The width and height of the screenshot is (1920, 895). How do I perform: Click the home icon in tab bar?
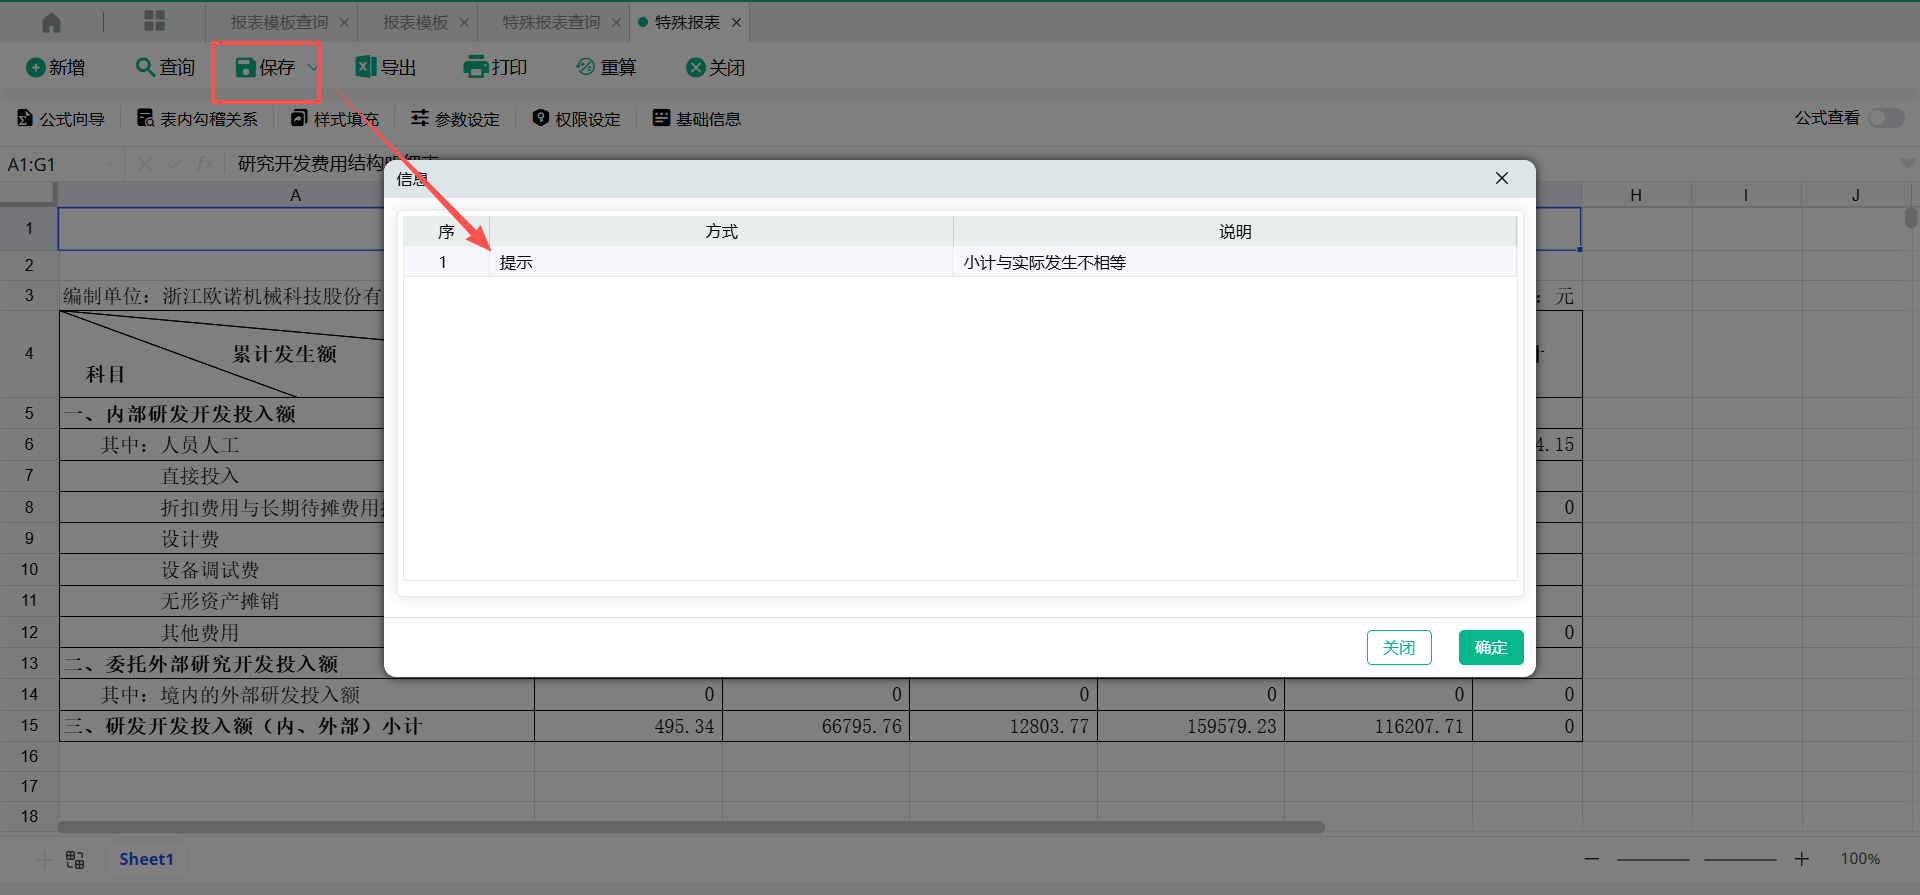[x=51, y=22]
